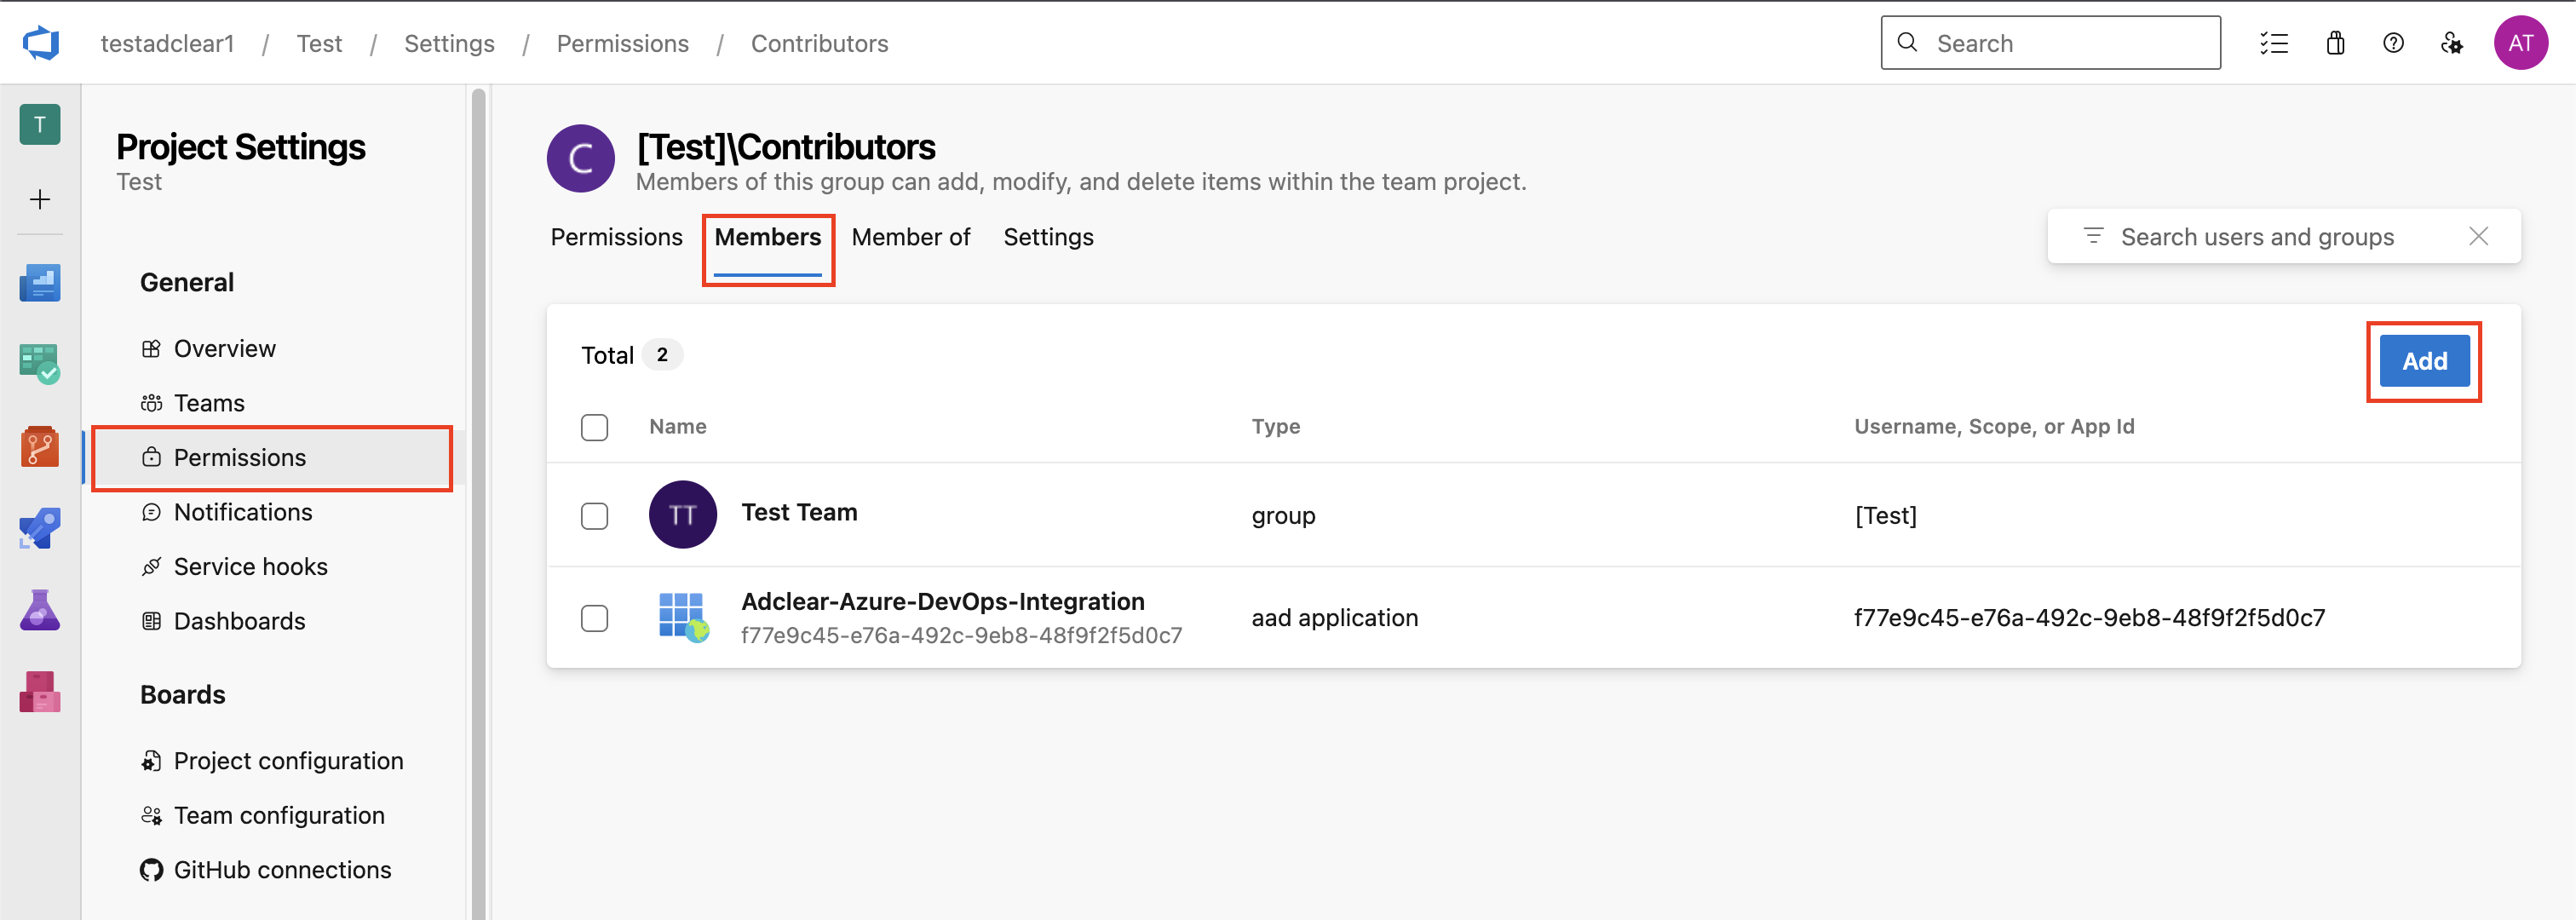Open Artifacts from the left sidebar
The width and height of the screenshot is (2576, 920).
(39, 691)
